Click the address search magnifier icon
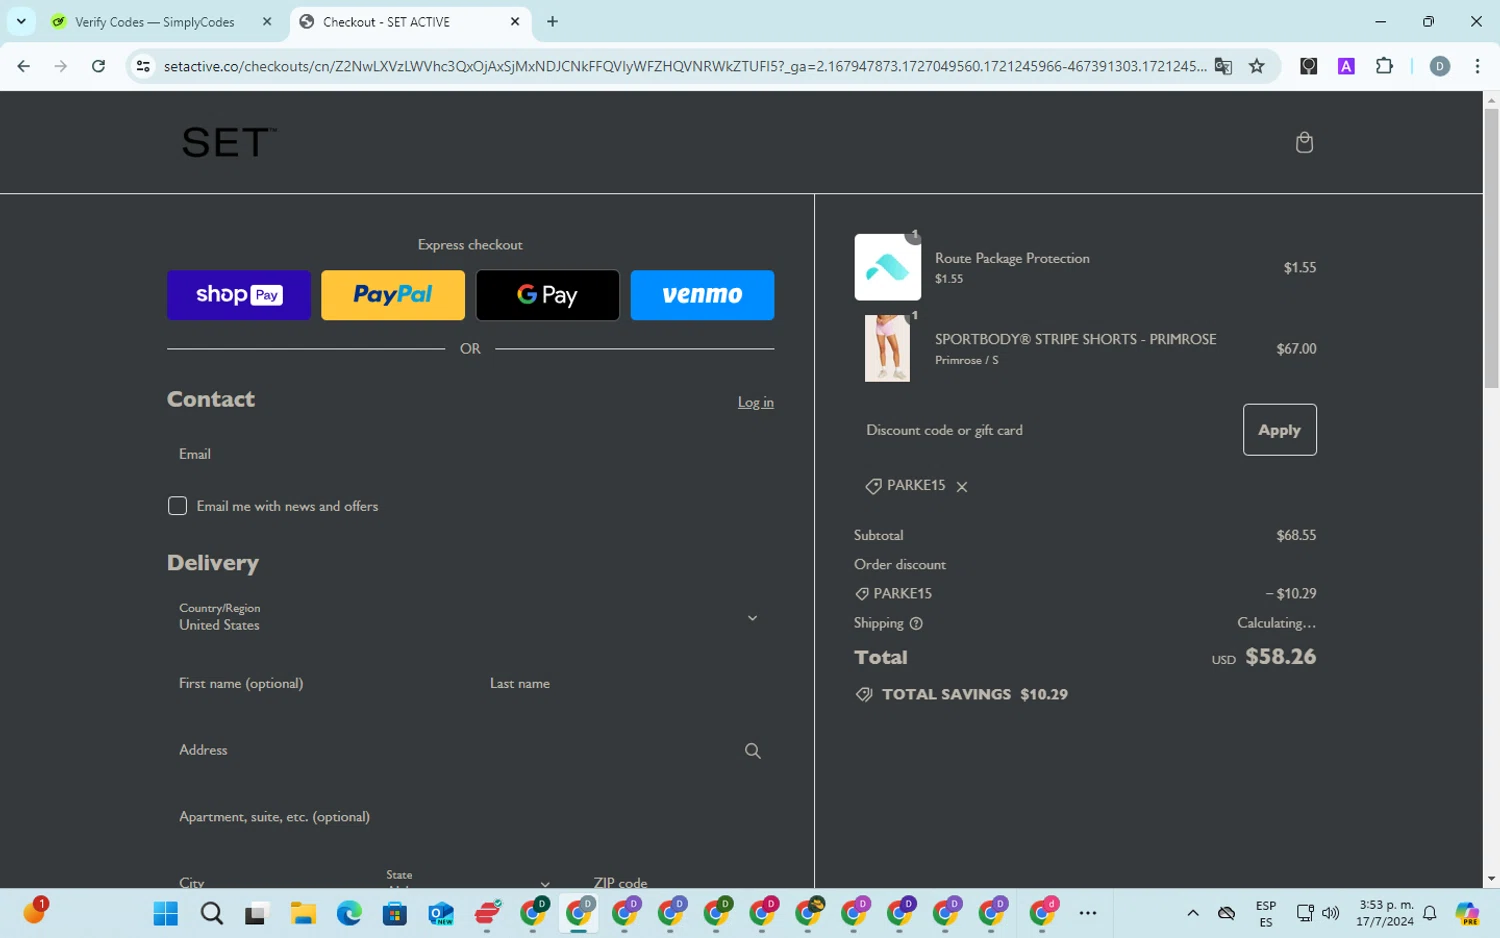Viewport: 1500px width, 938px height. [x=752, y=751]
